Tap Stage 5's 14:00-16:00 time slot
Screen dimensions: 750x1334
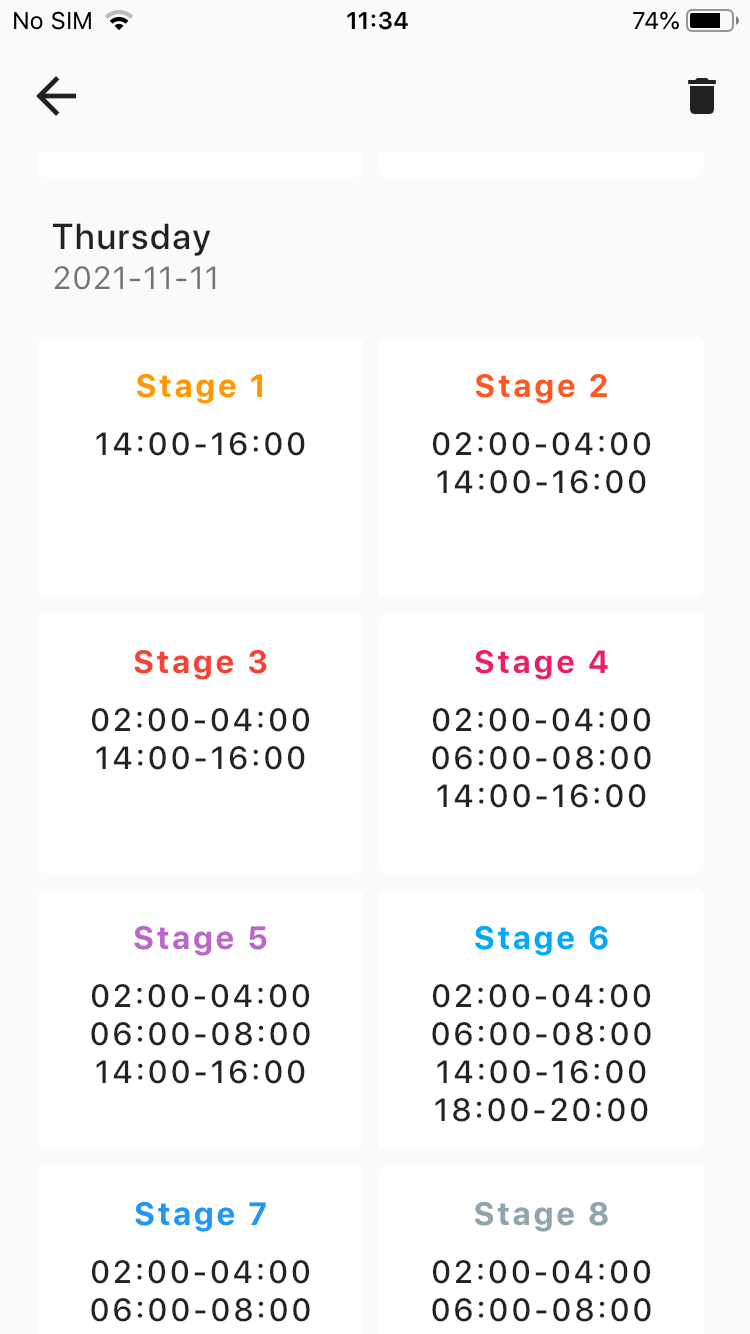(x=201, y=1072)
